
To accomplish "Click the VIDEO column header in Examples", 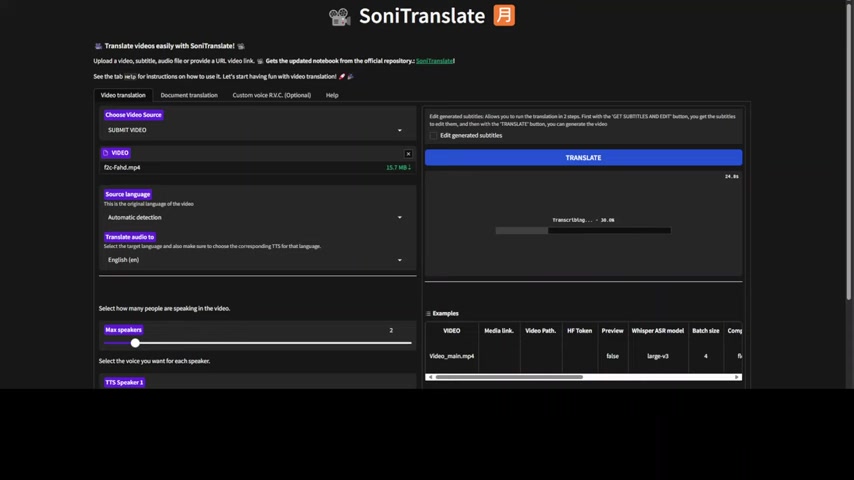I will point(452,331).
